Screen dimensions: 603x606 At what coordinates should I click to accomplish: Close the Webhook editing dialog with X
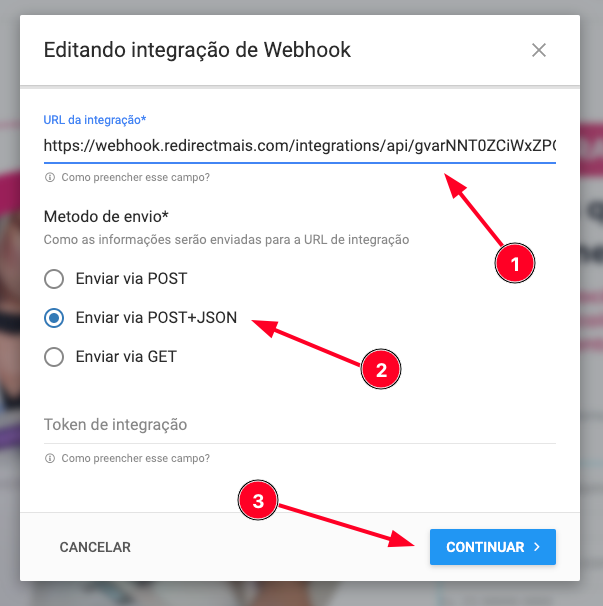(538, 50)
